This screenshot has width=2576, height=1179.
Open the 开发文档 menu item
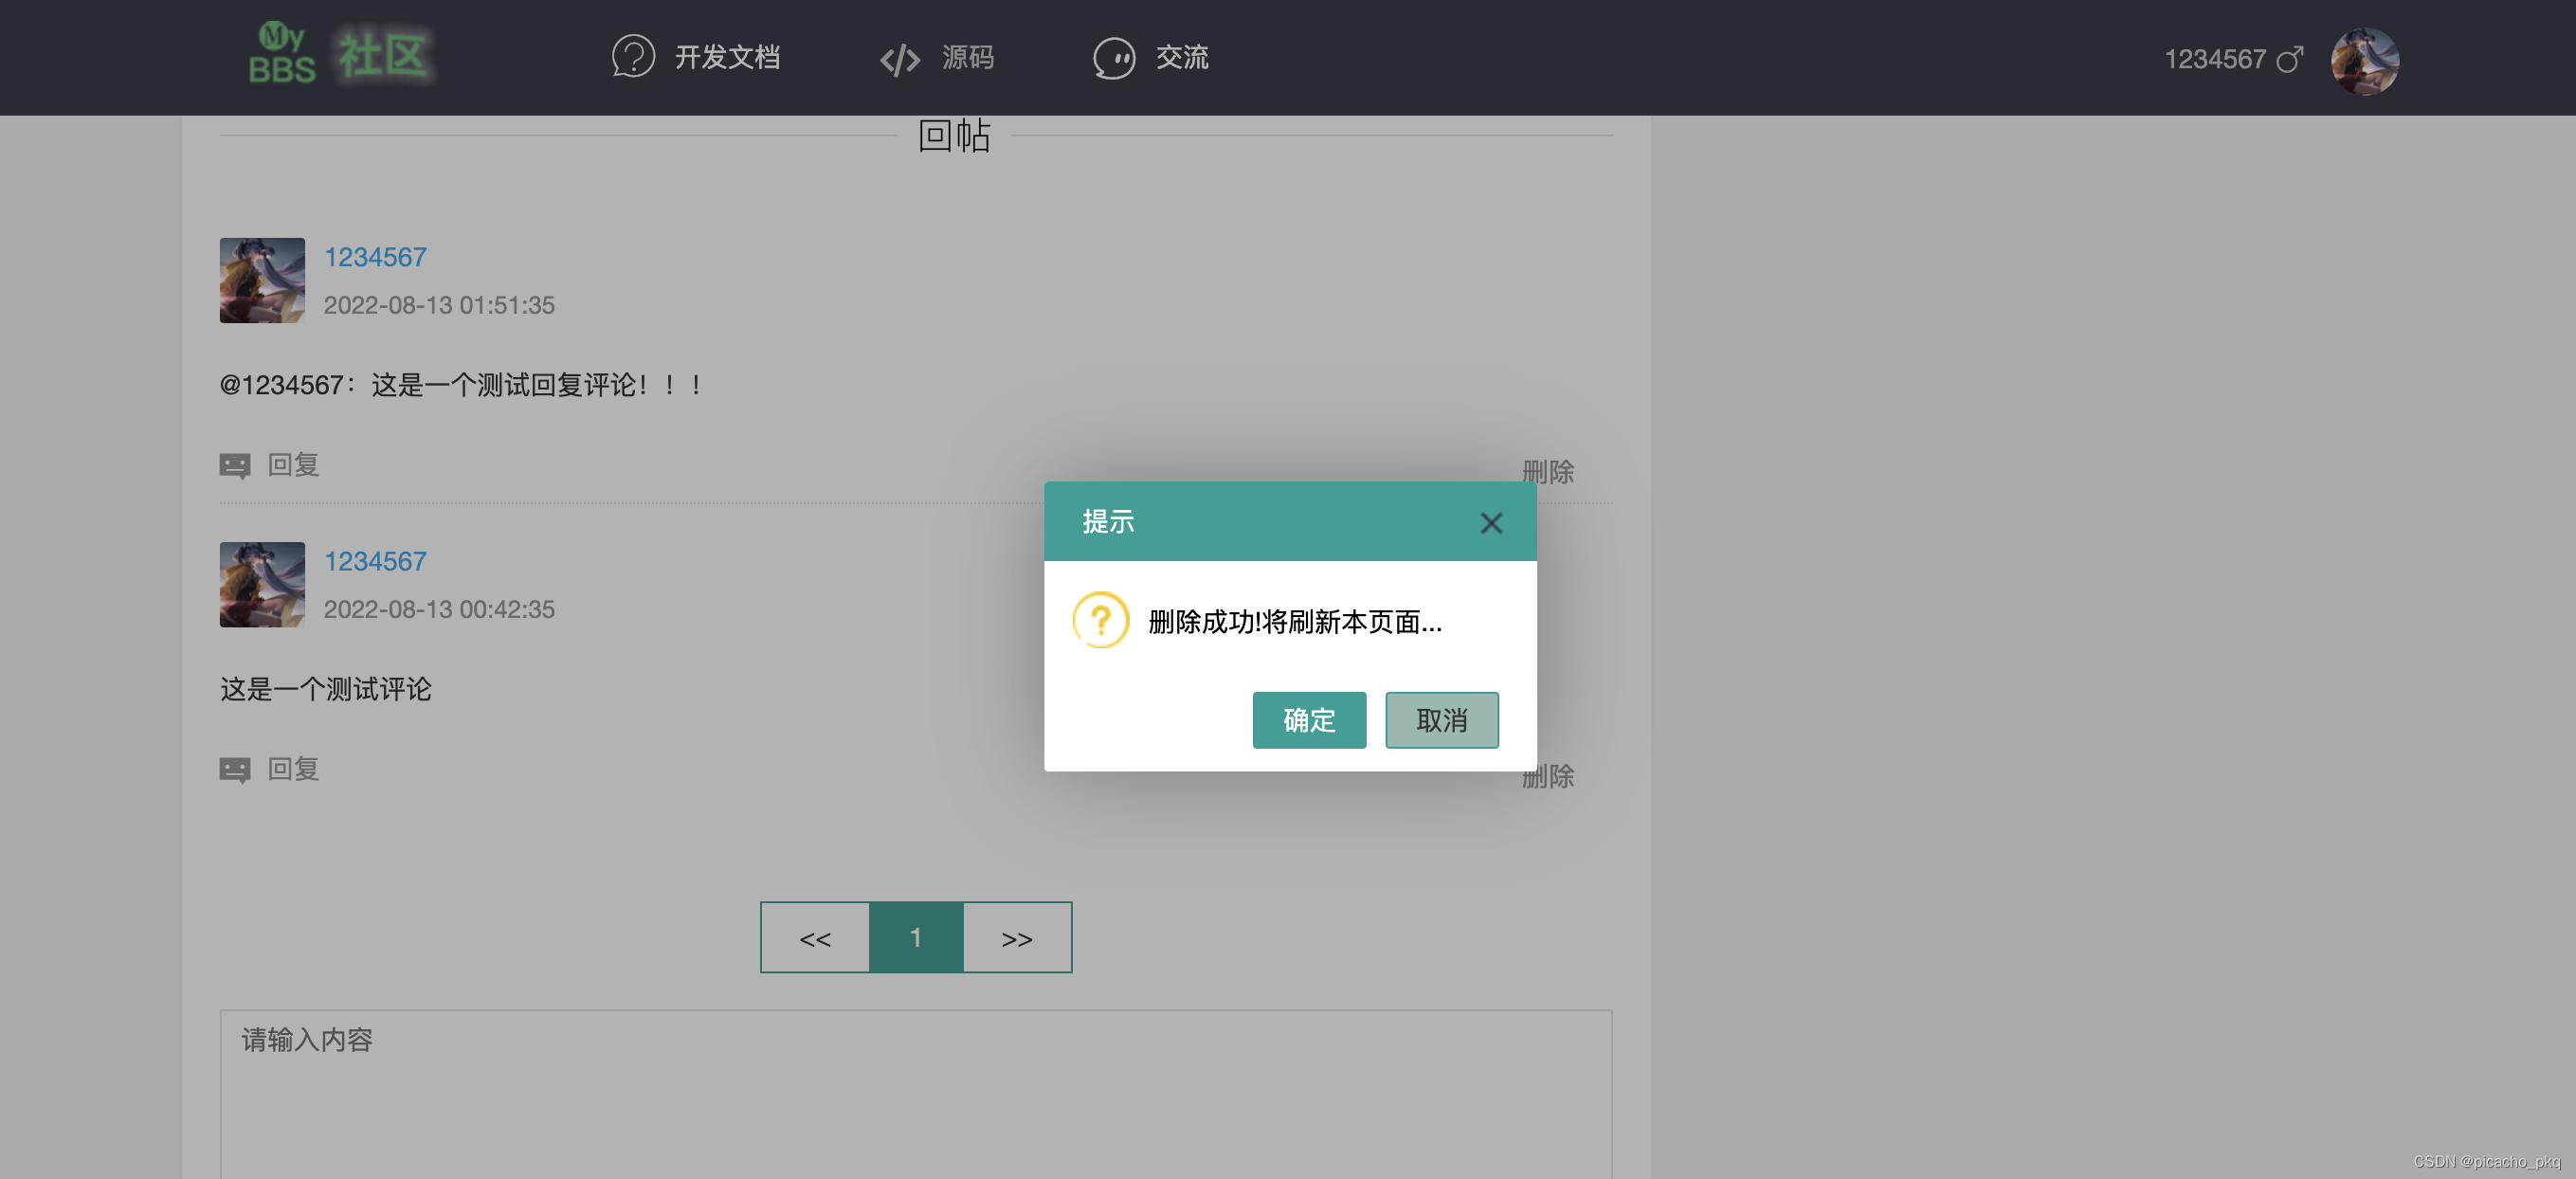(x=727, y=57)
